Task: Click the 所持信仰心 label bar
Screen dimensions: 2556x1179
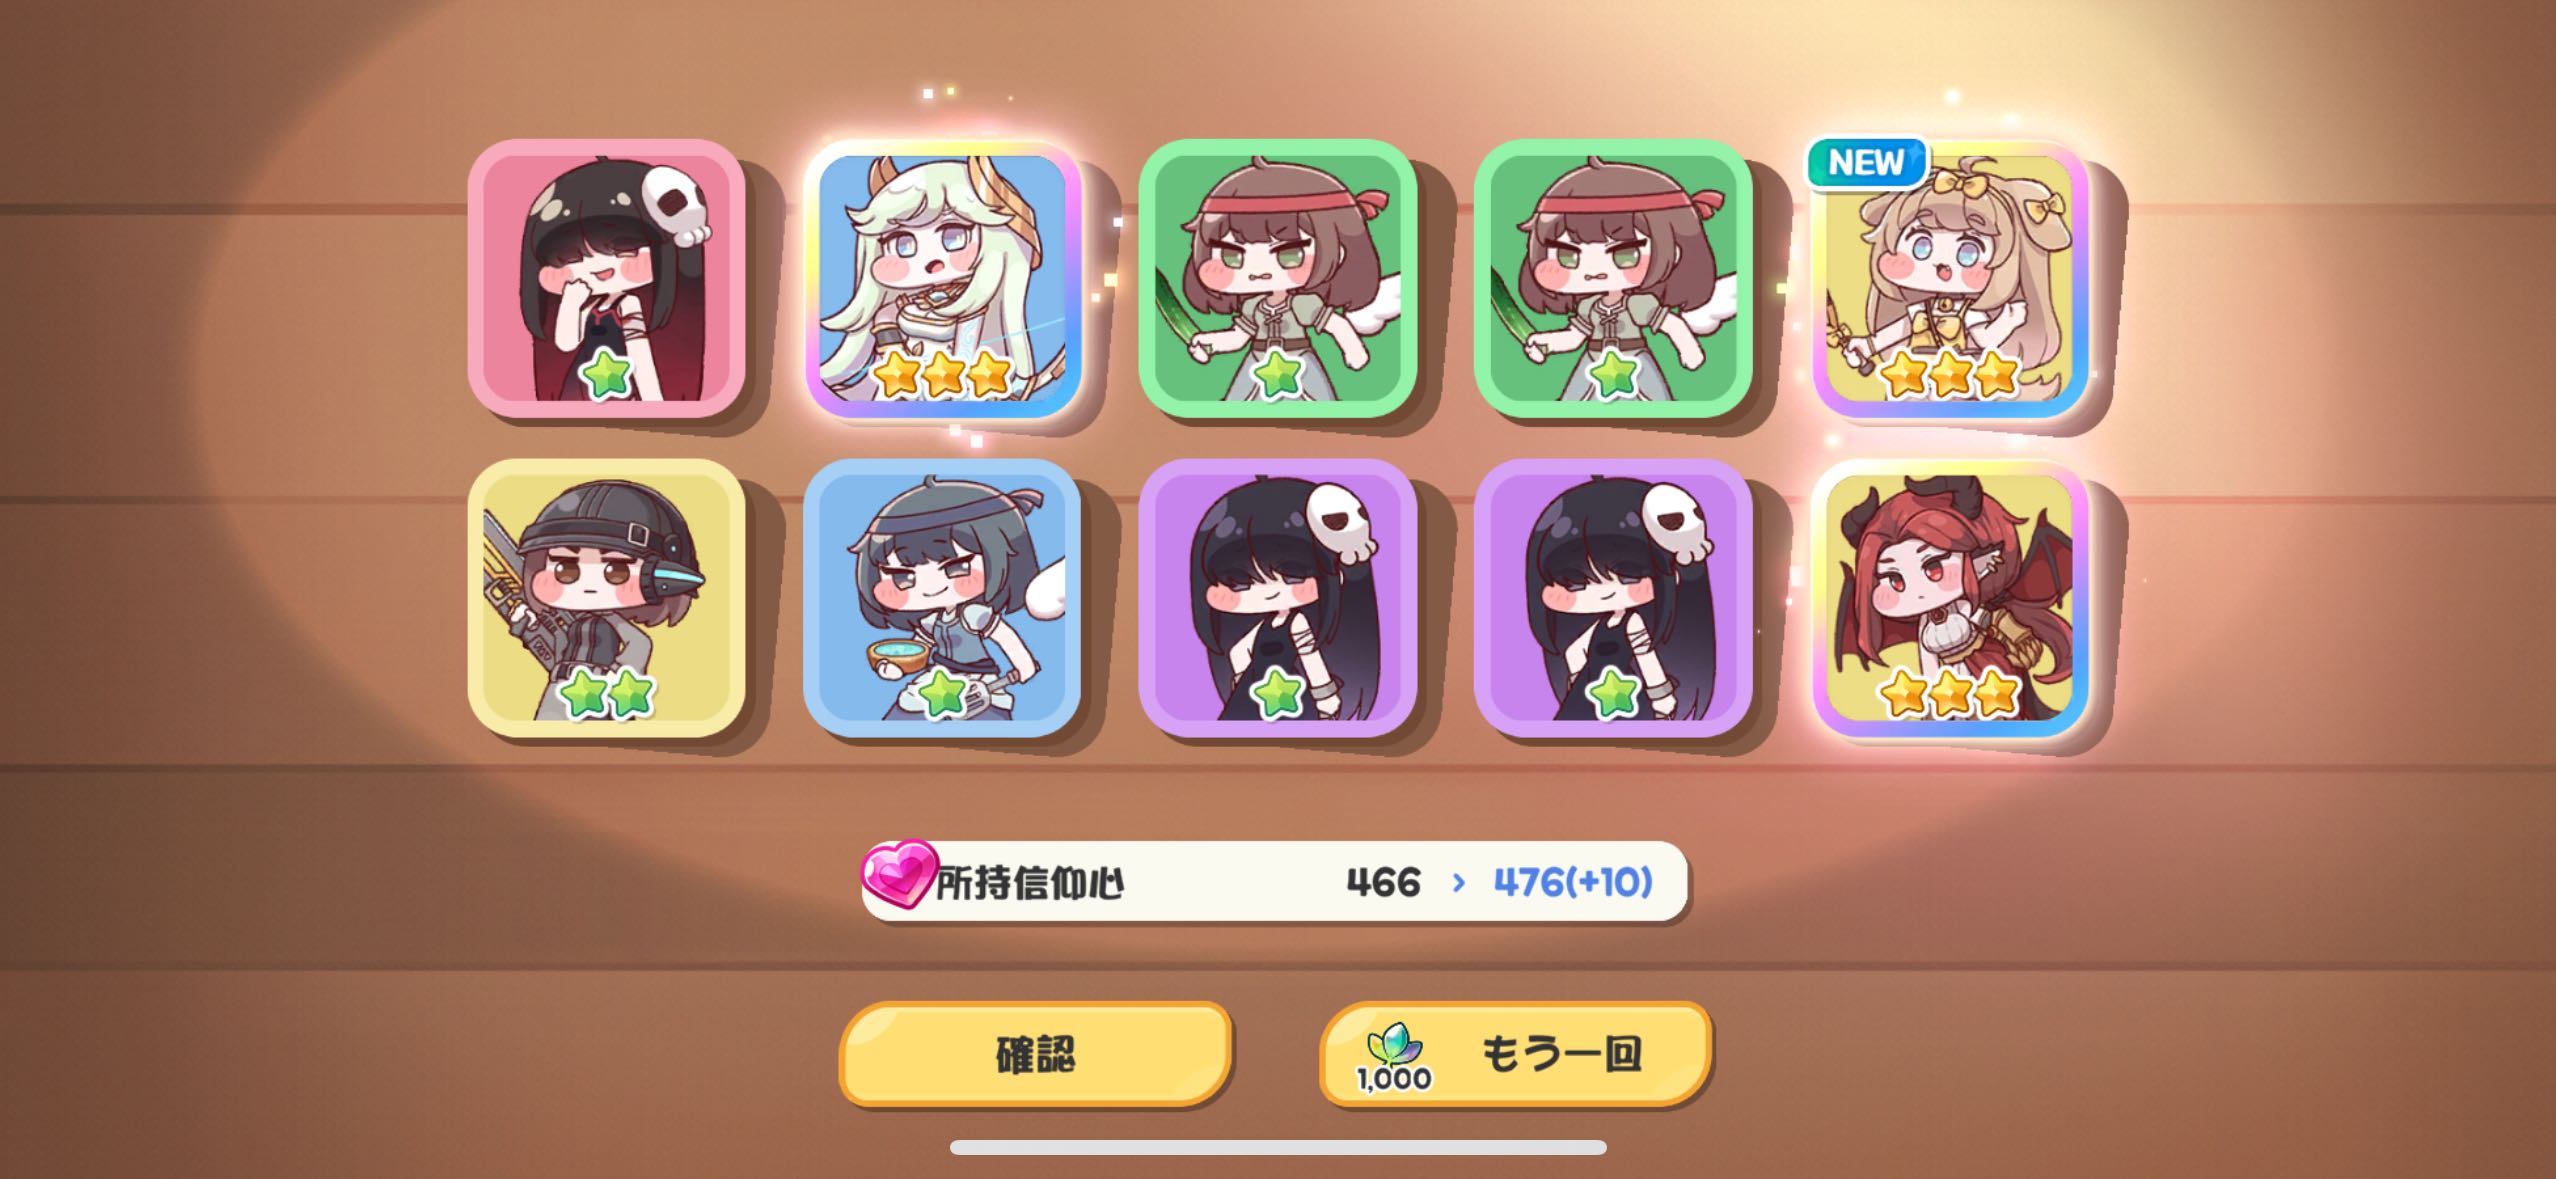Action: point(1274,882)
